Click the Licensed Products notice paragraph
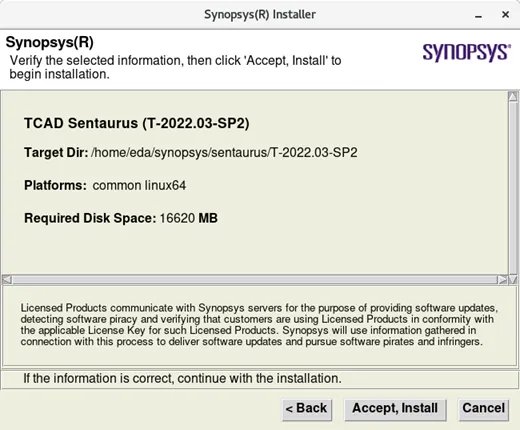 [x=259, y=325]
